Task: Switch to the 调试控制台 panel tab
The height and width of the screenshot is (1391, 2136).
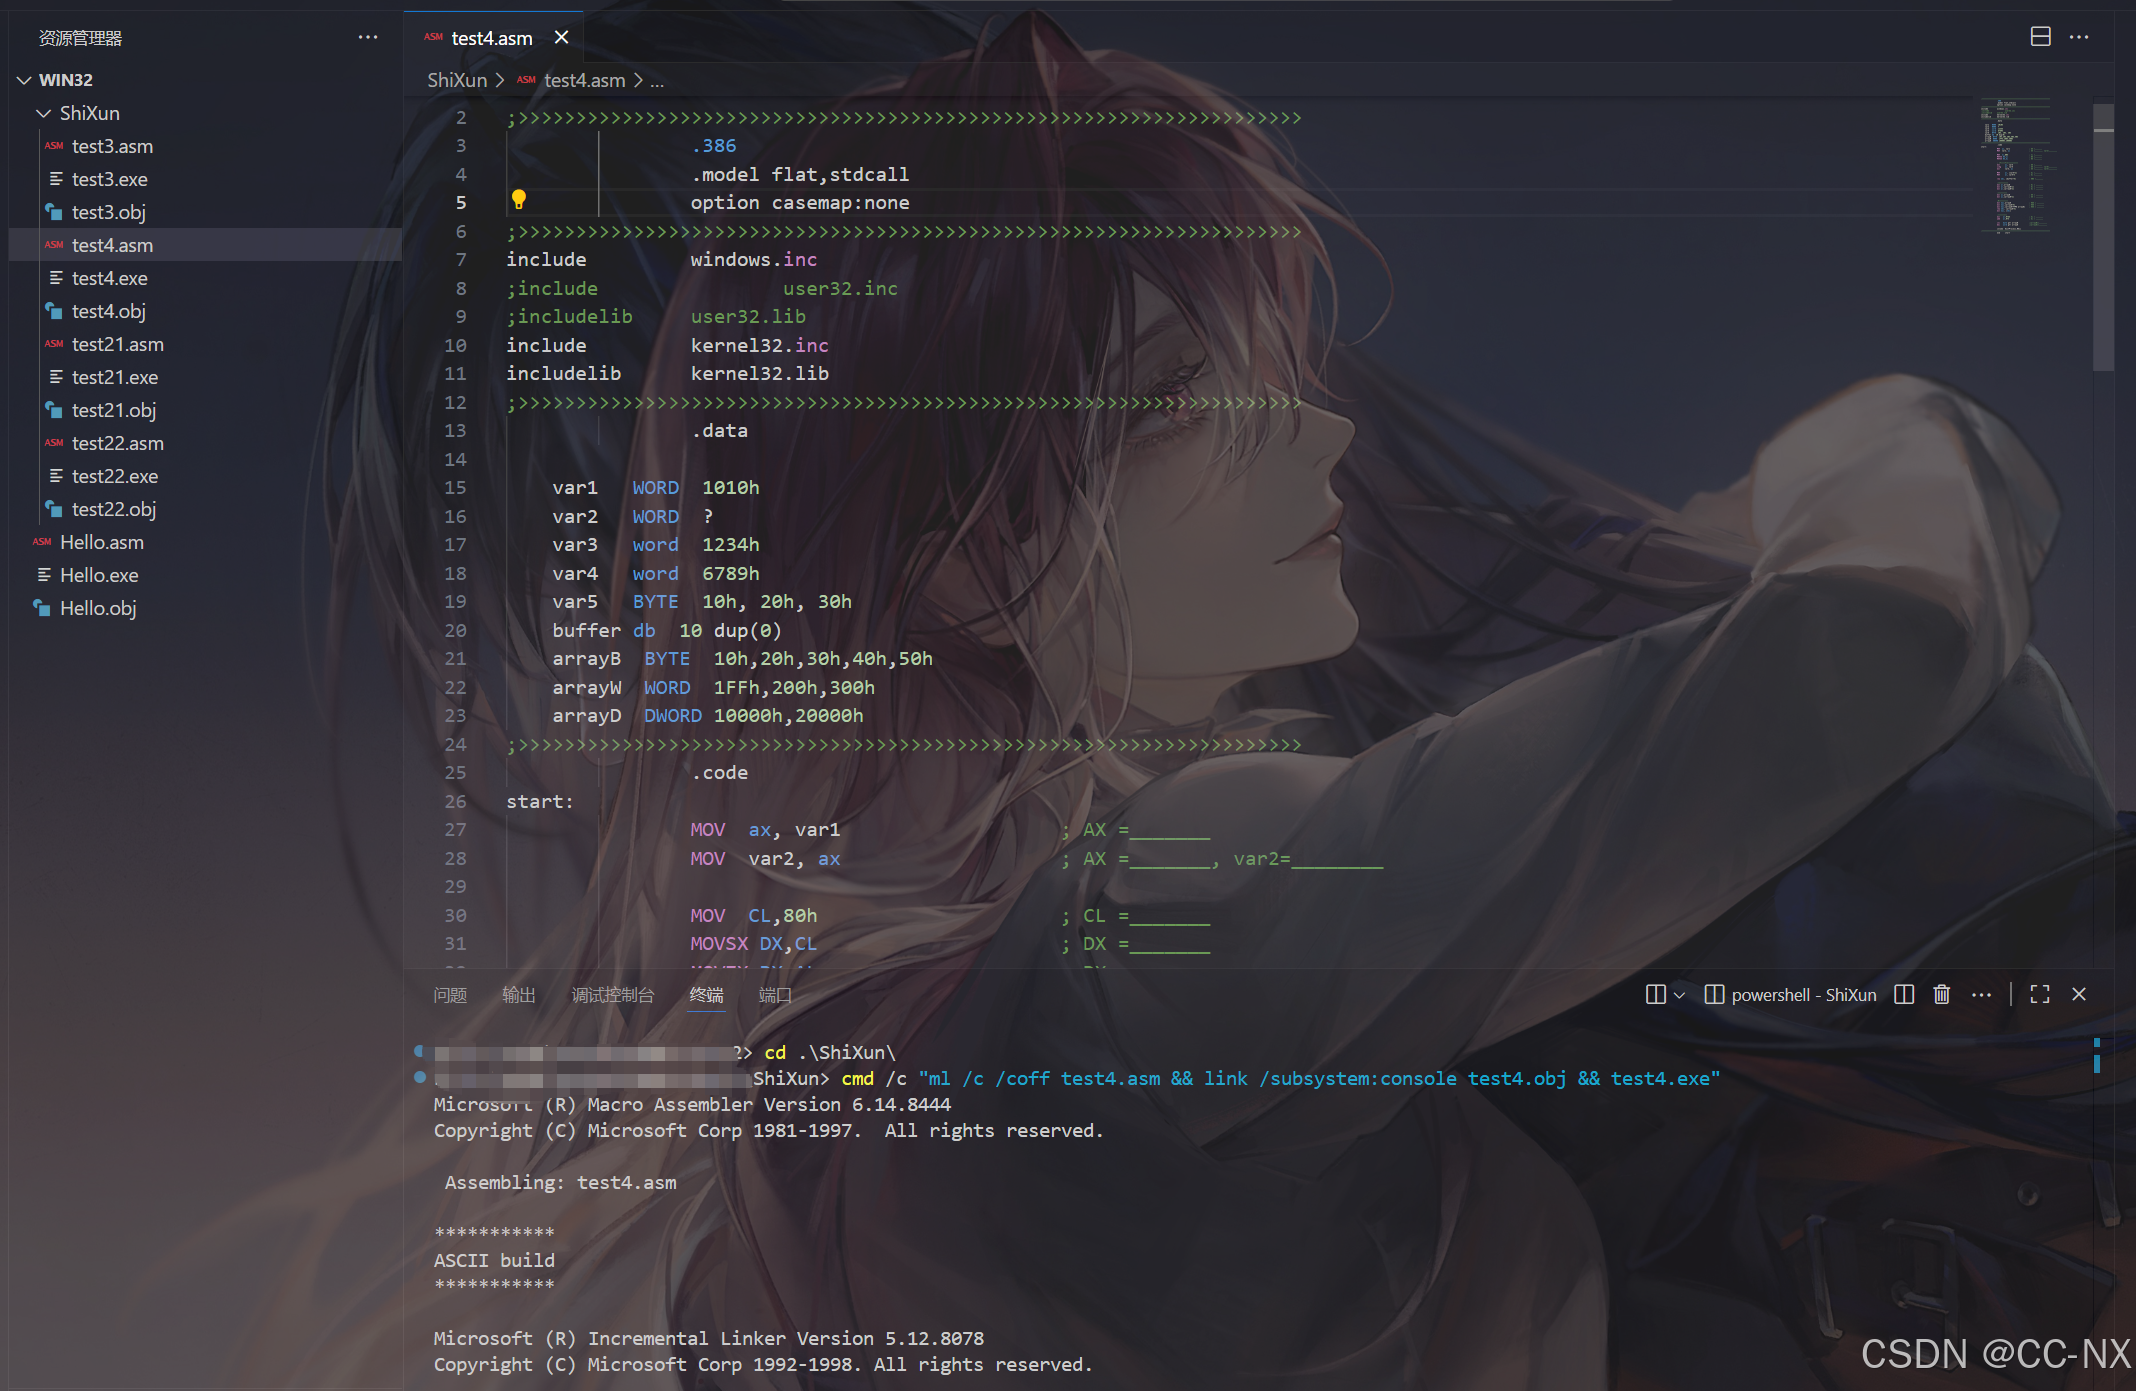Action: [612, 995]
